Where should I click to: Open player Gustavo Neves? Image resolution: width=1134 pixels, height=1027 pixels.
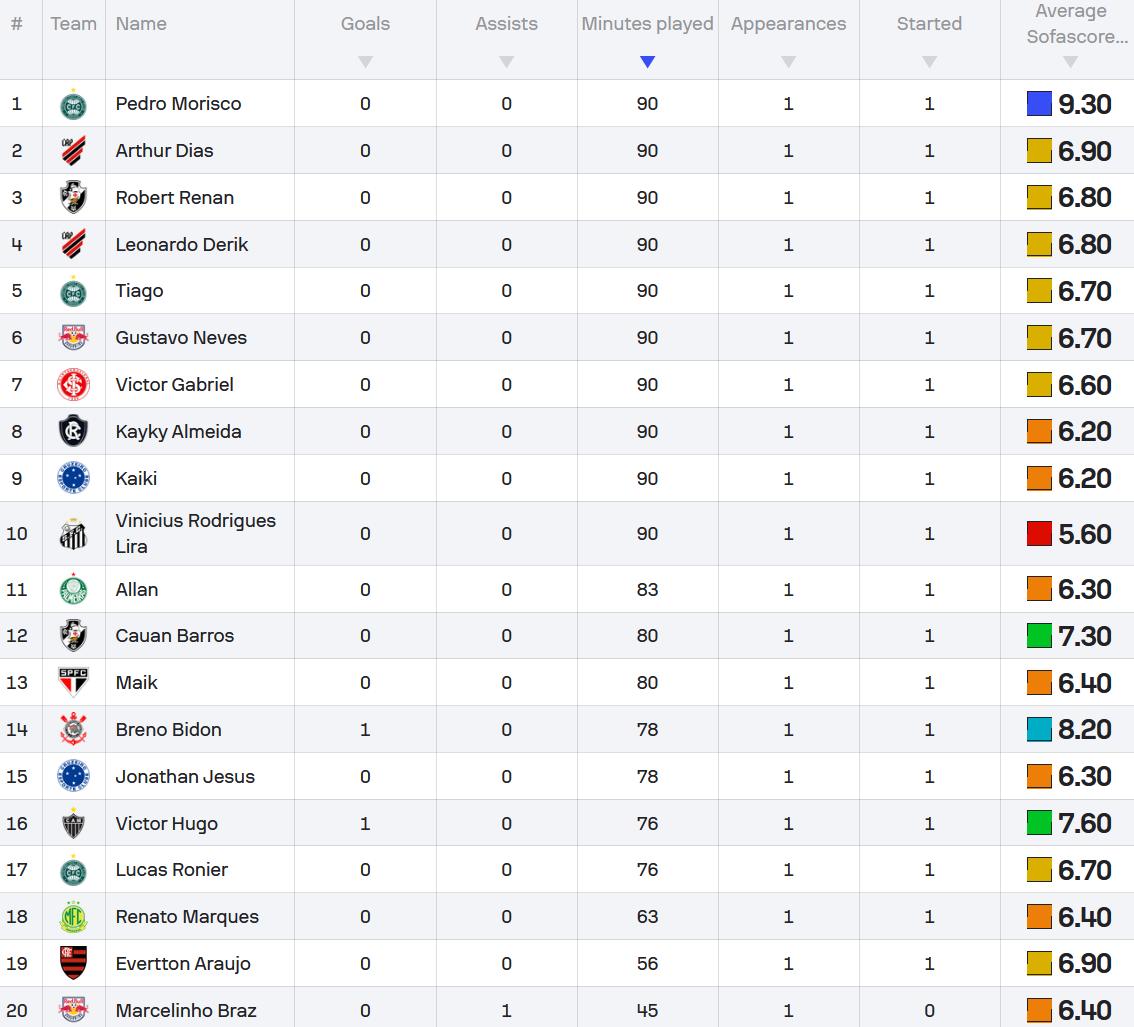click(x=181, y=338)
